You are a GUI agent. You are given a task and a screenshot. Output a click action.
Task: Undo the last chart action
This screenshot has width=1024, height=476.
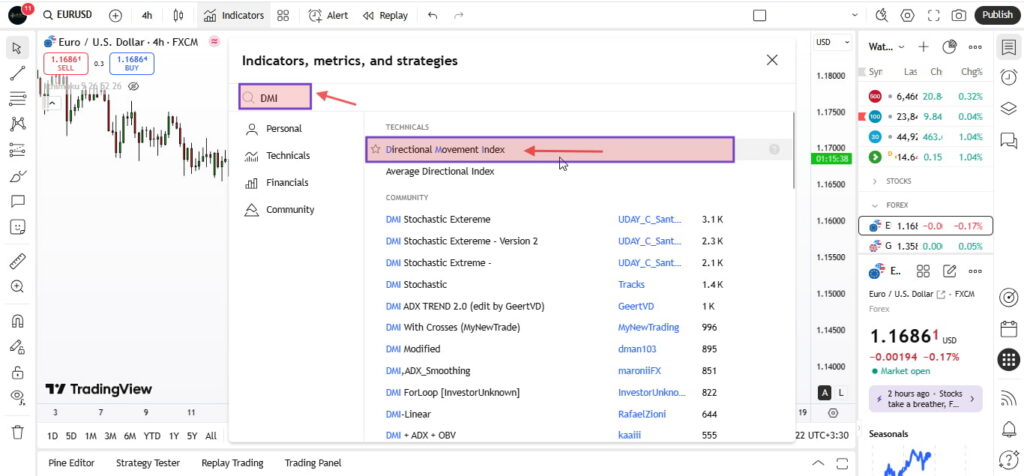coord(432,15)
